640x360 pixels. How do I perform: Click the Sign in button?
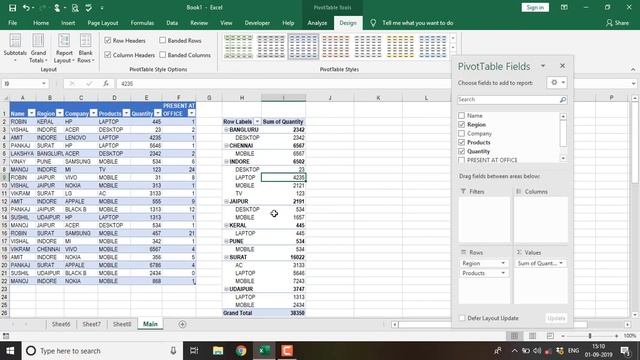(x=535, y=7)
